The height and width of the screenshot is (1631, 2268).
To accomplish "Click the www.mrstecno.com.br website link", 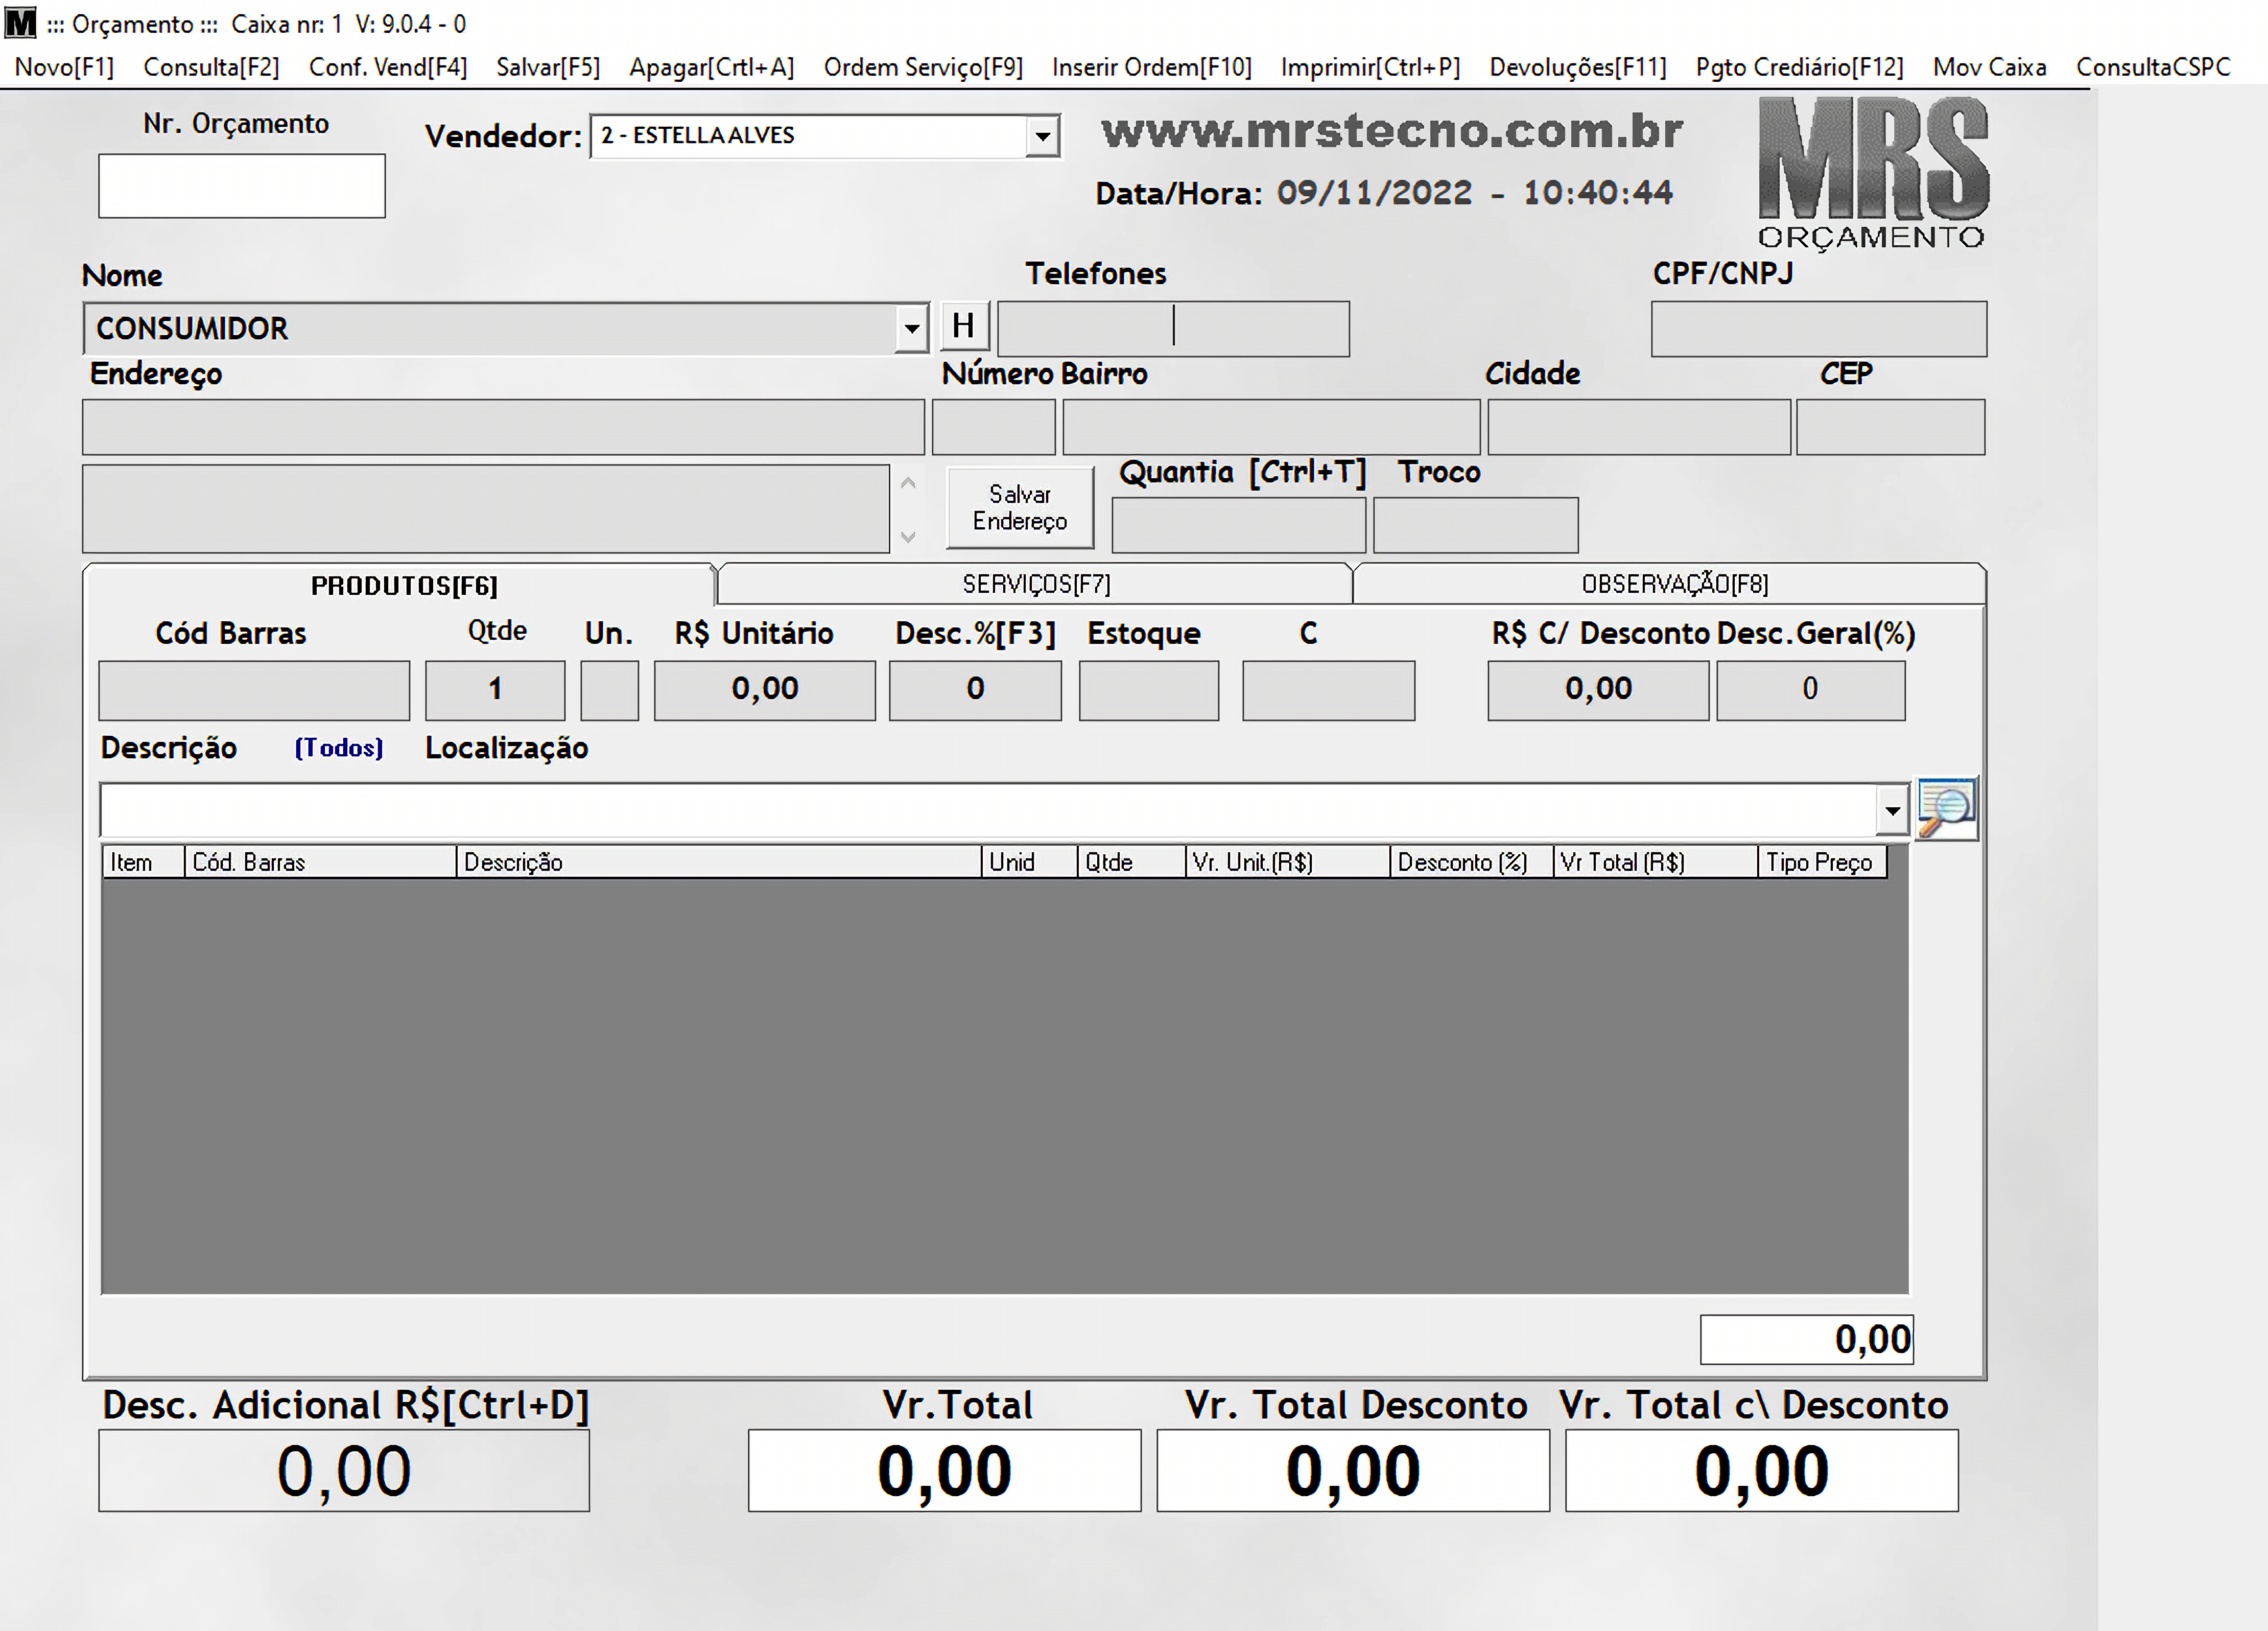I will [x=1392, y=131].
